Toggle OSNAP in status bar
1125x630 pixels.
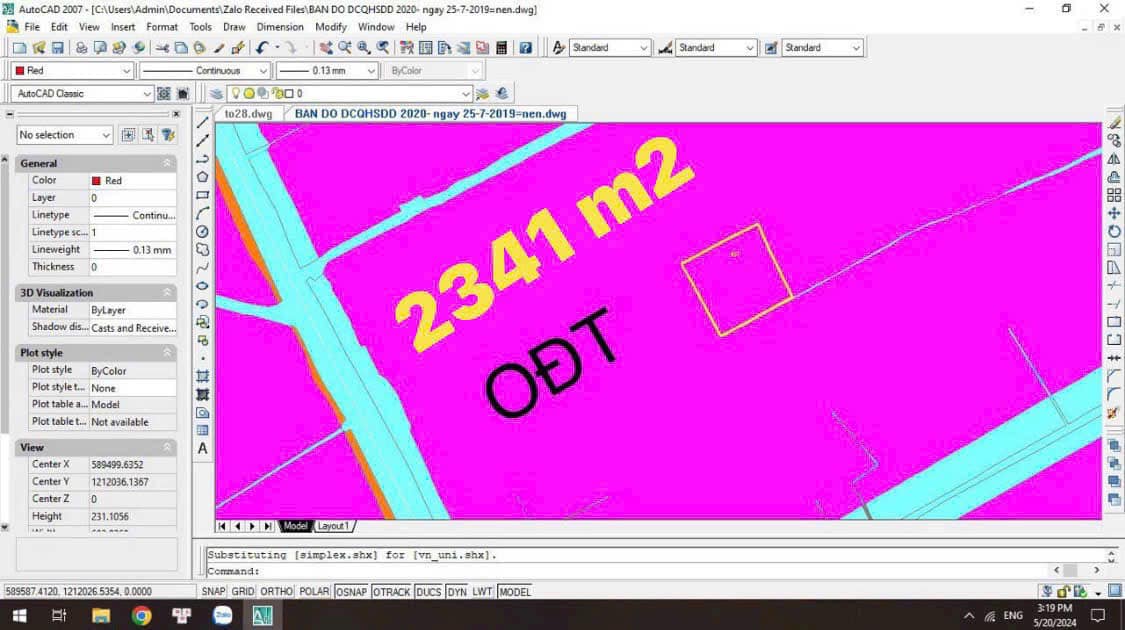click(x=351, y=592)
